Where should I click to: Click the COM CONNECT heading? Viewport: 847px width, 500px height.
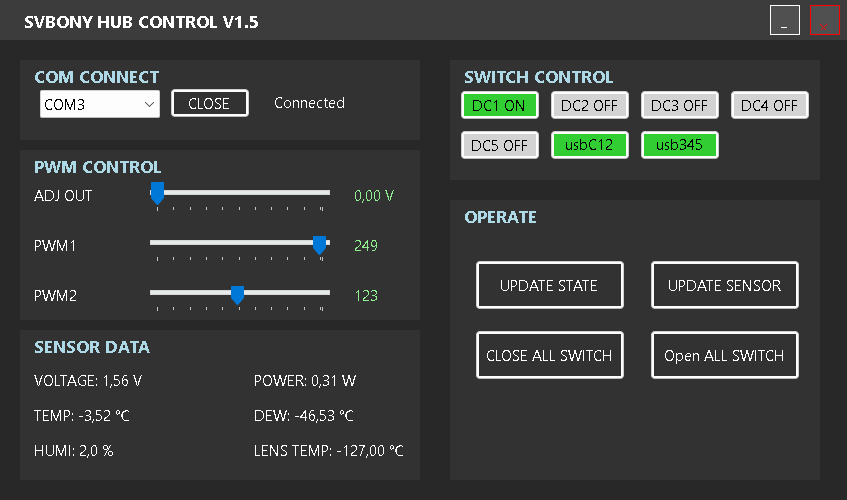tap(97, 77)
